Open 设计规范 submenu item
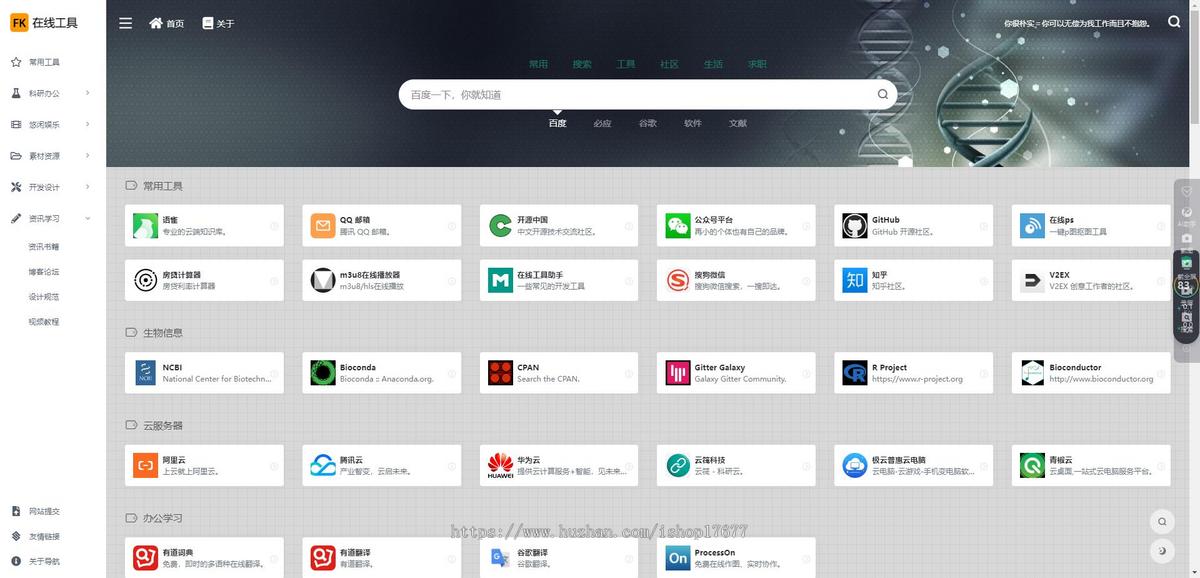Image resolution: width=1200 pixels, height=578 pixels. (44, 297)
